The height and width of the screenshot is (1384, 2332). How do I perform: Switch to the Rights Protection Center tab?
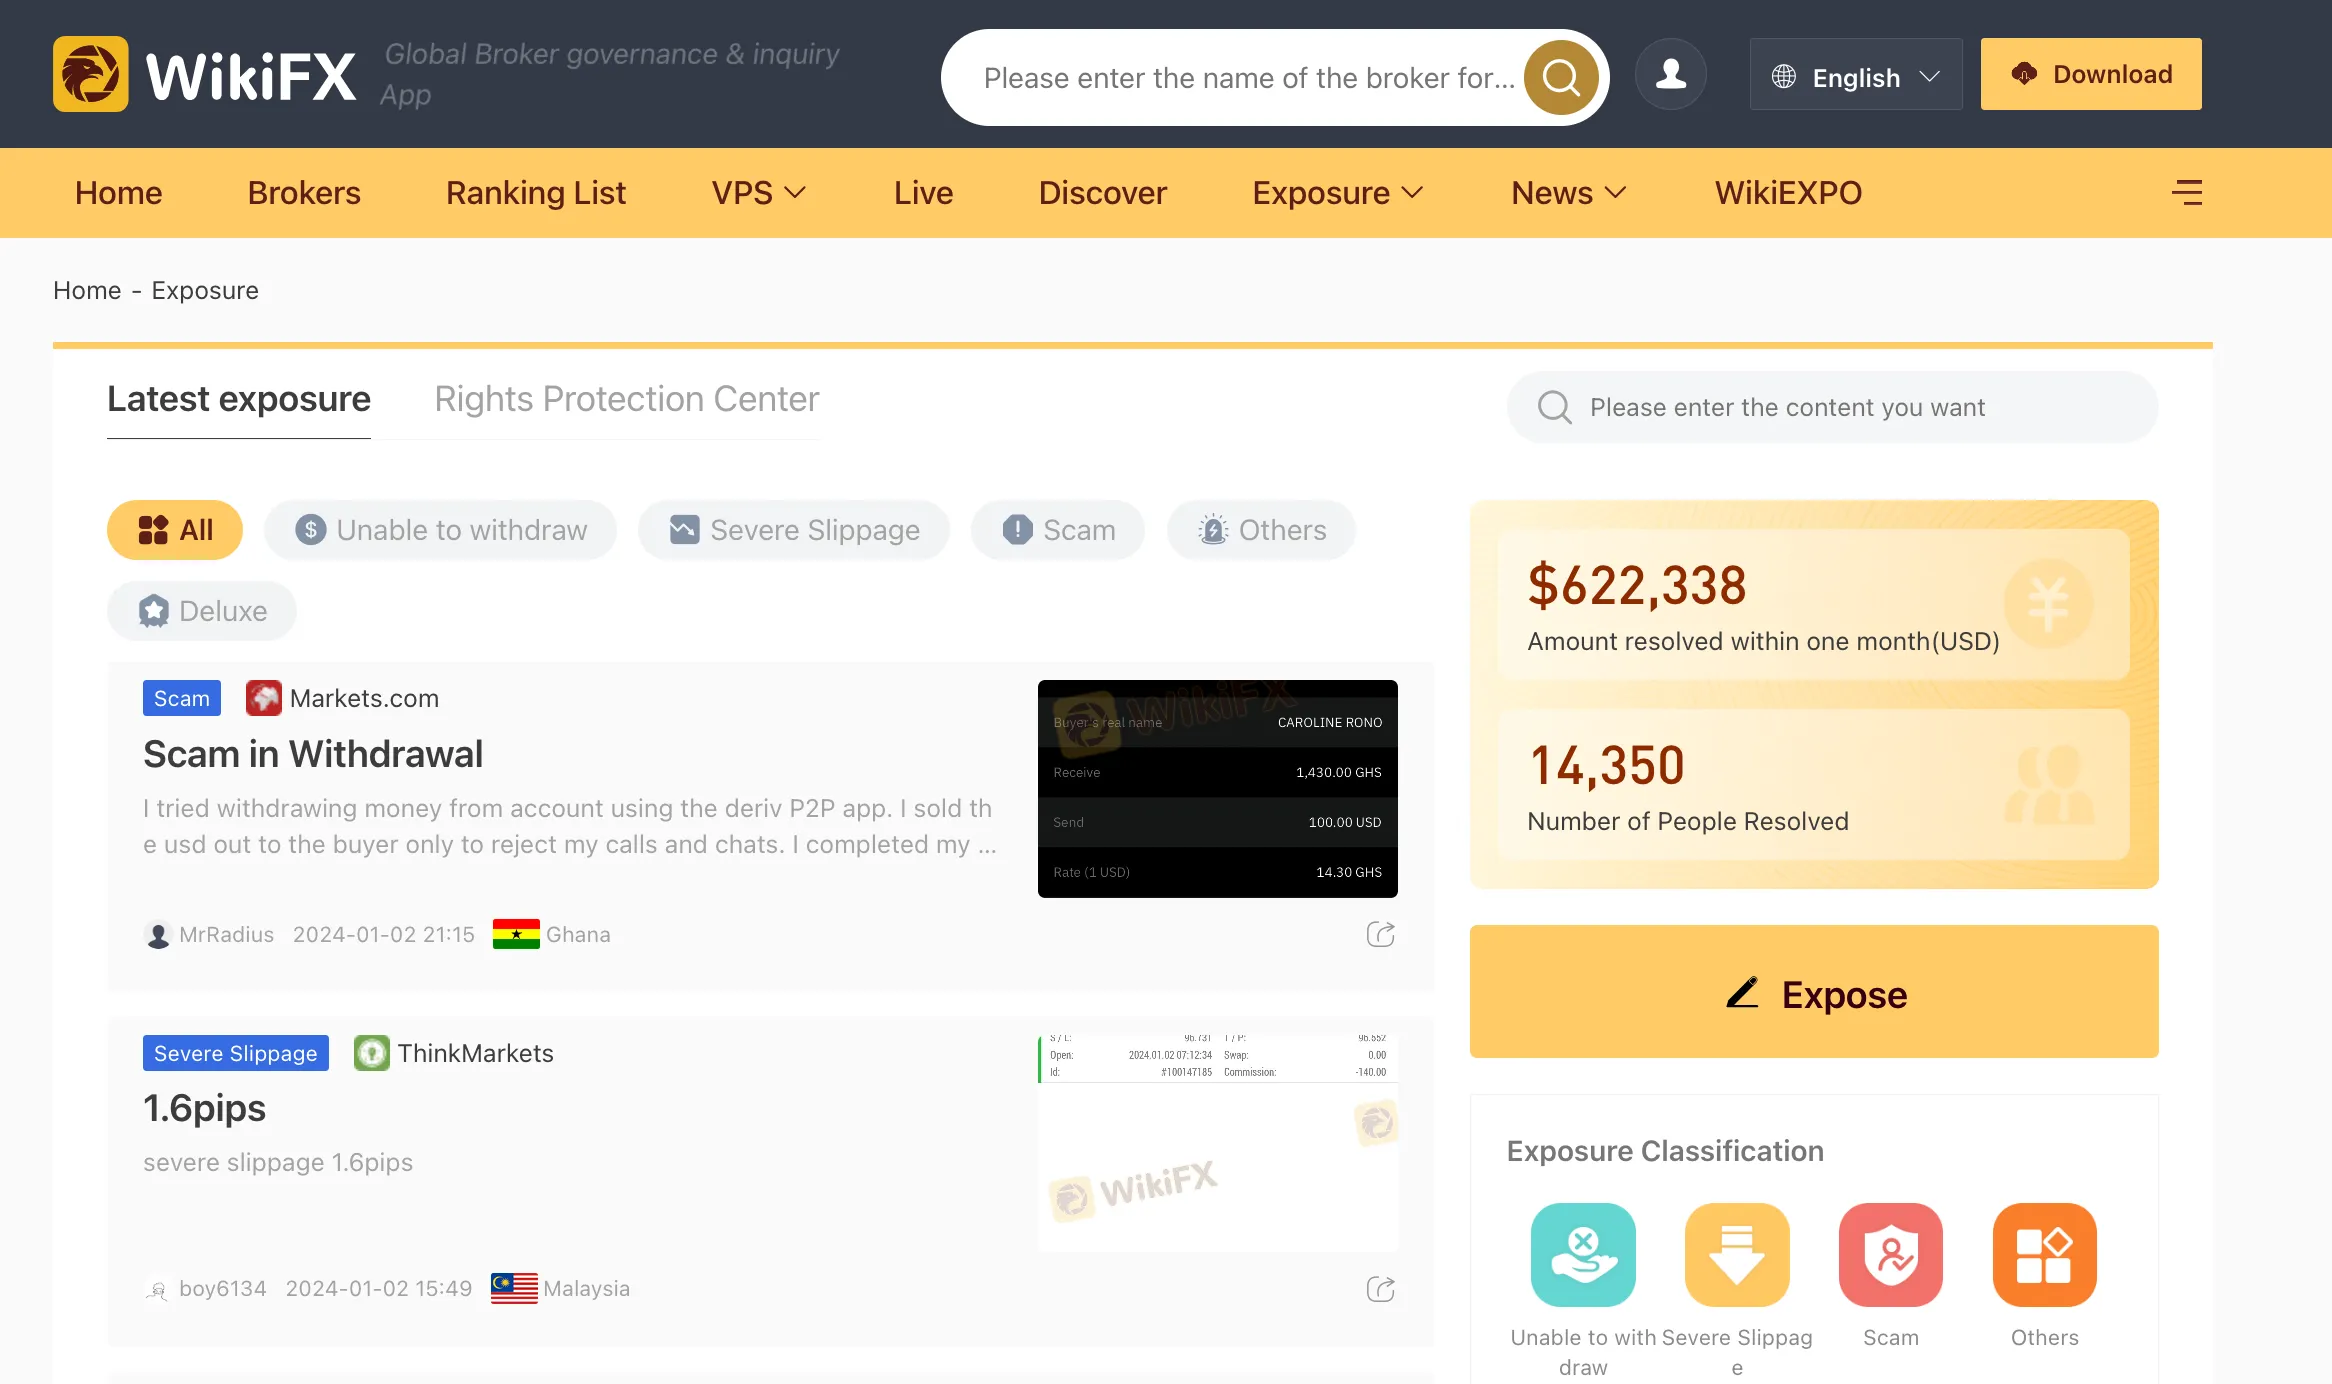[627, 399]
